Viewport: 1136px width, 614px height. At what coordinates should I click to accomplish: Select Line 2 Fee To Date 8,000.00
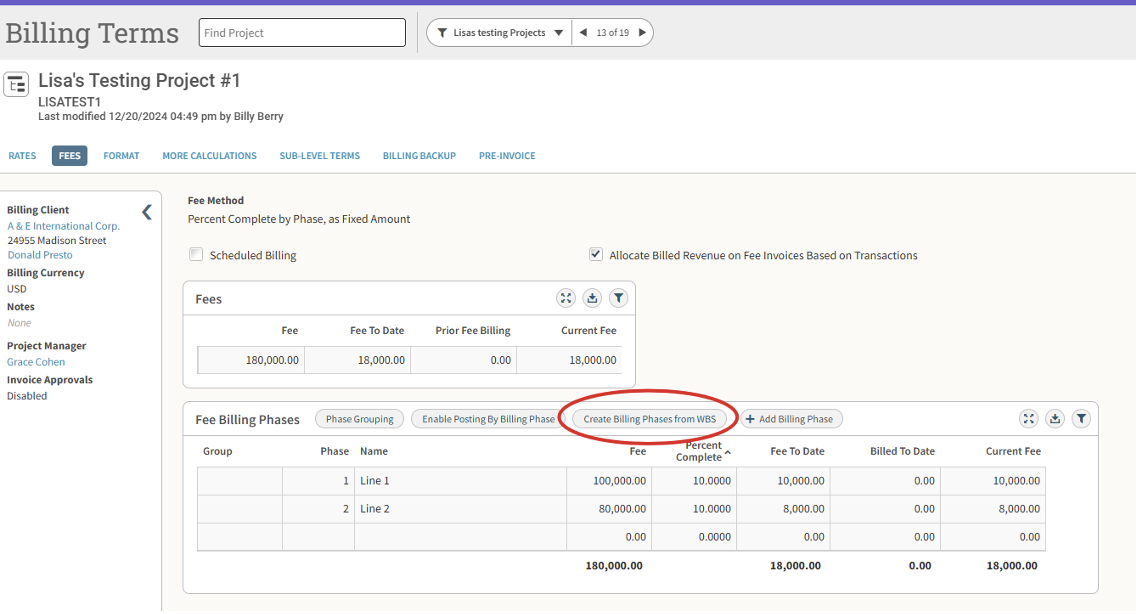(x=784, y=509)
